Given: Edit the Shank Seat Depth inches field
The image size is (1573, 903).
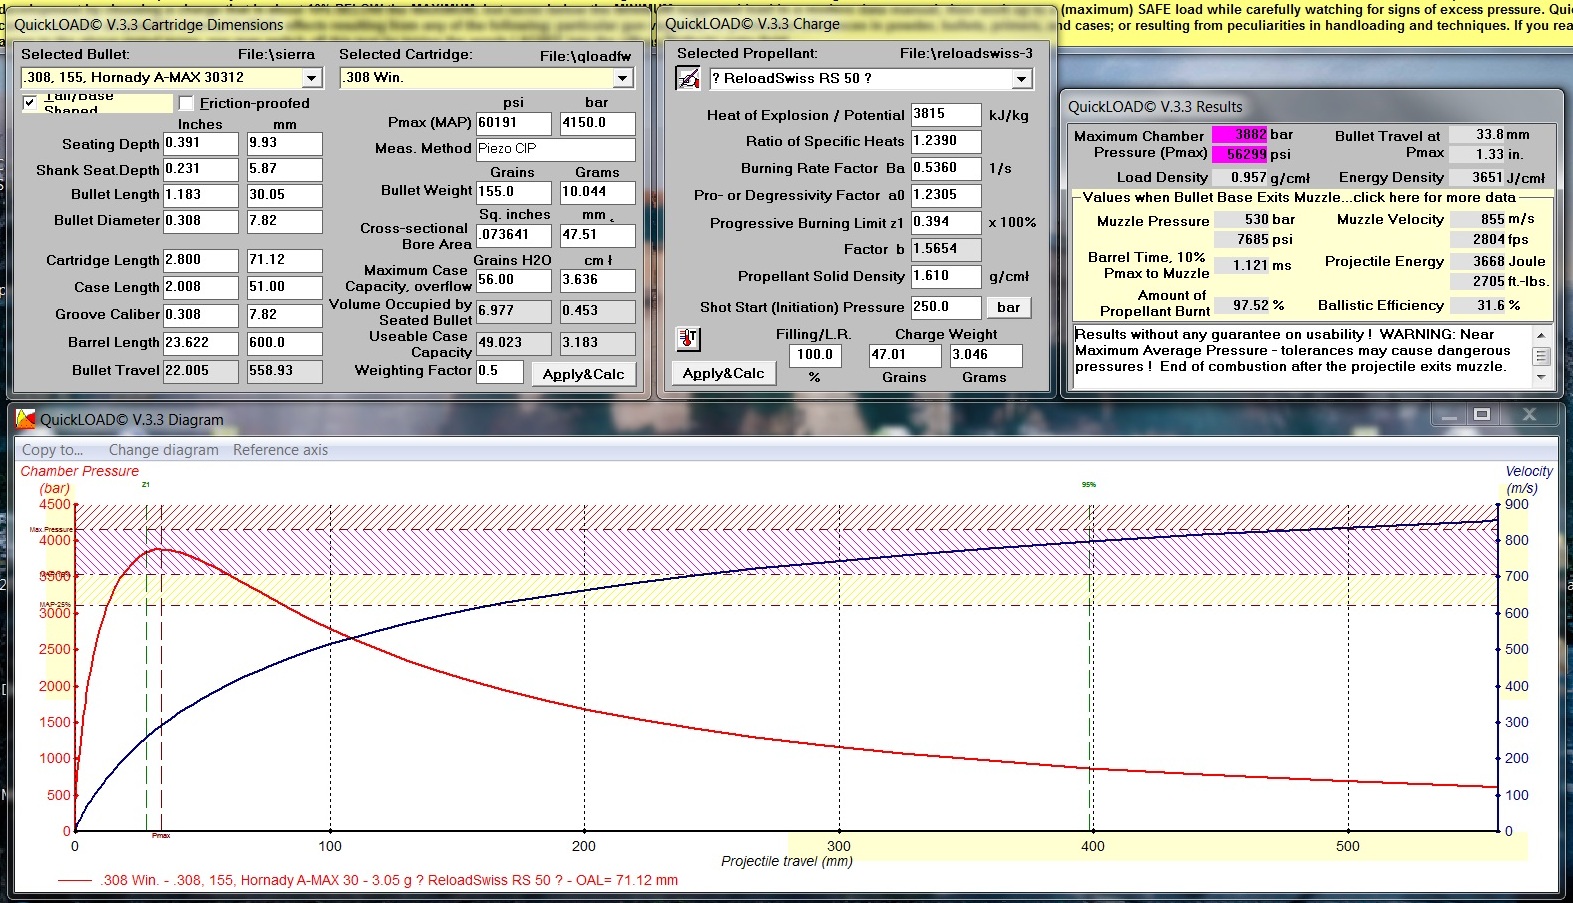Looking at the screenshot, I should pos(201,169).
